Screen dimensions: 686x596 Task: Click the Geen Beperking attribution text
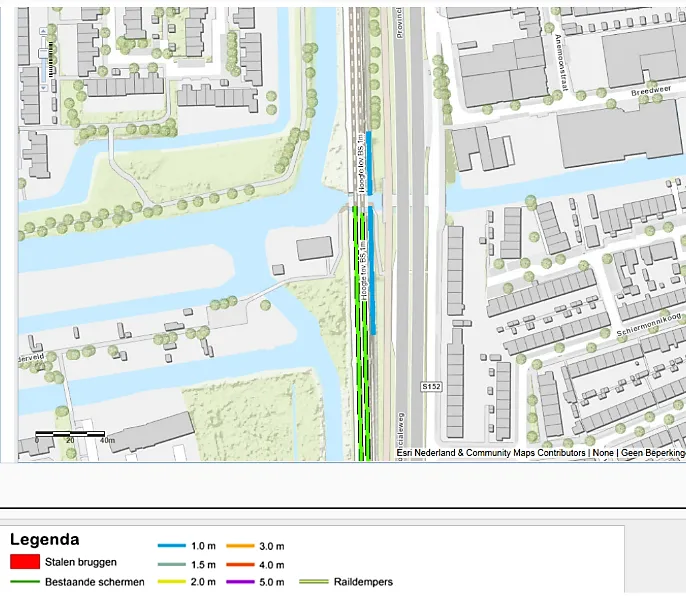point(652,453)
